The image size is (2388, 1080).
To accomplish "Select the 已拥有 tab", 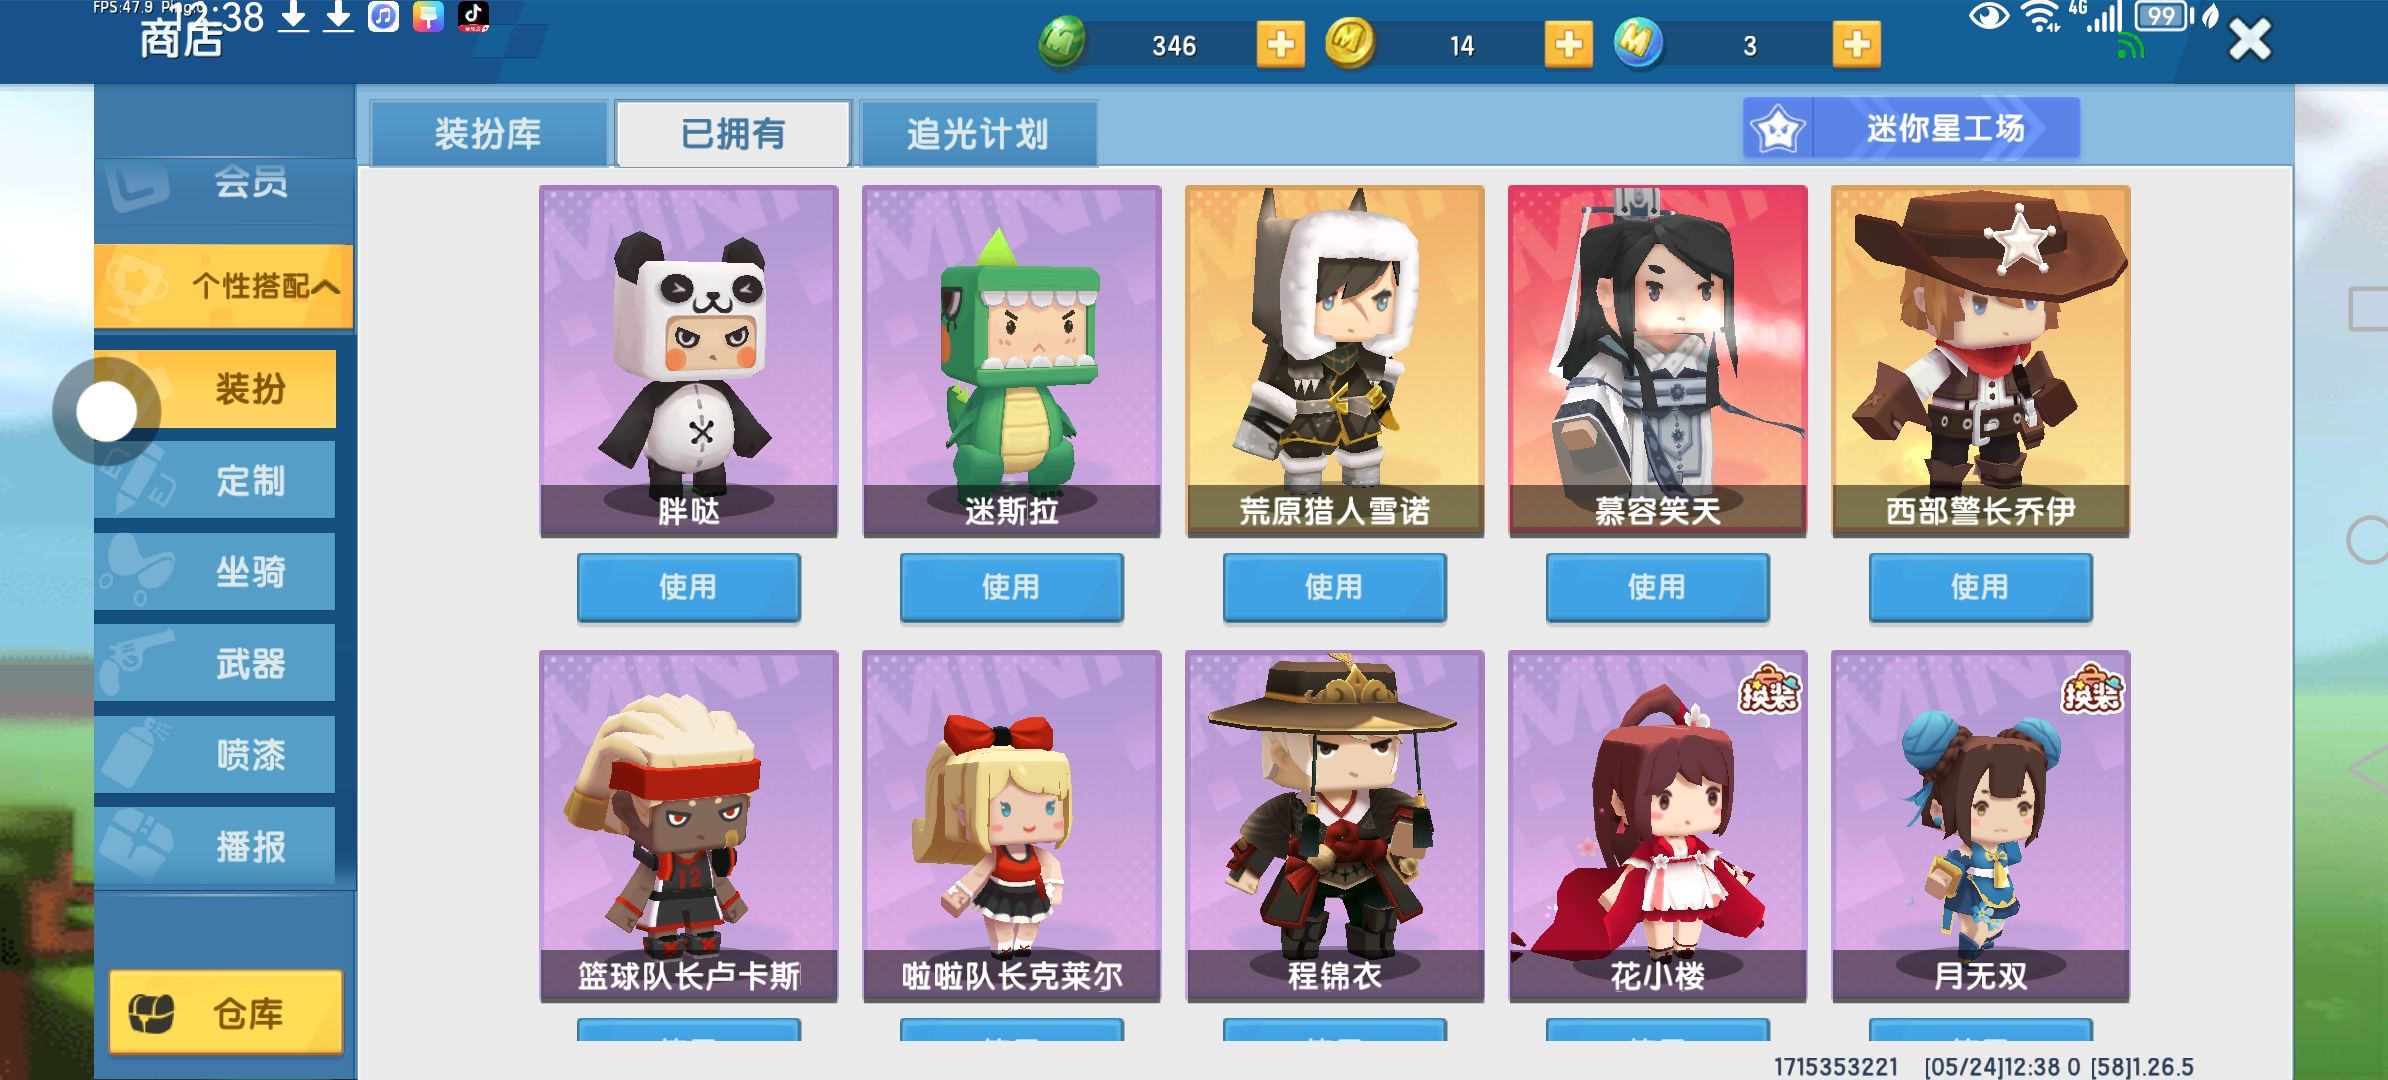I will pyautogui.click(x=733, y=133).
